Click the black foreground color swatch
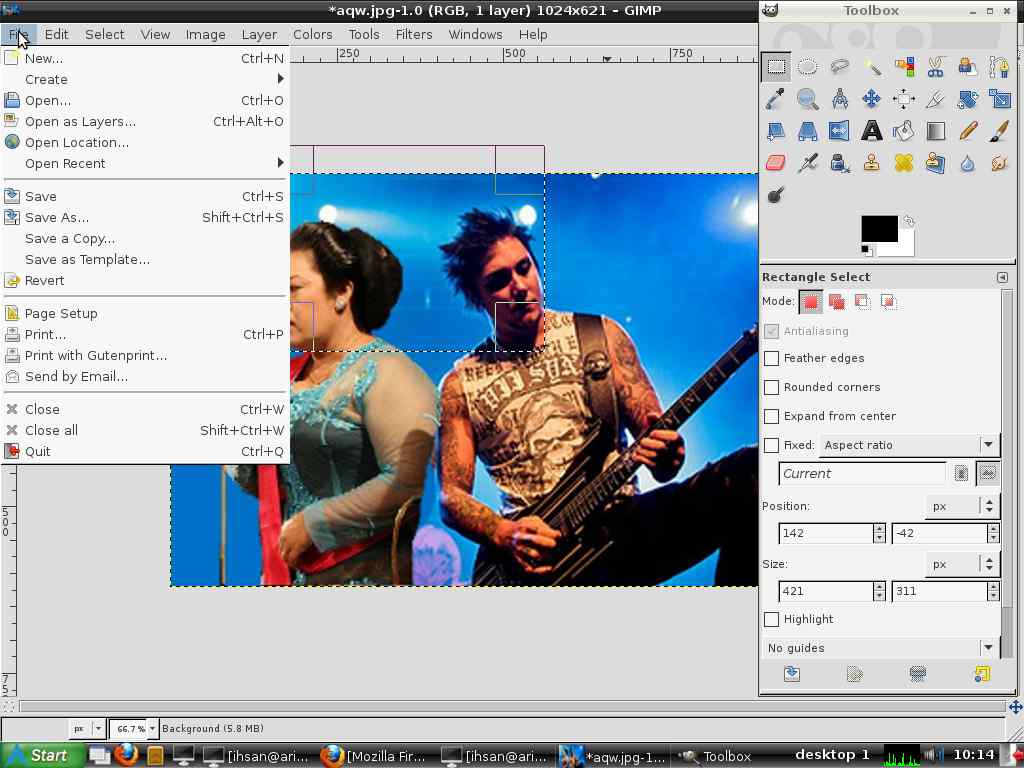 pos(878,228)
